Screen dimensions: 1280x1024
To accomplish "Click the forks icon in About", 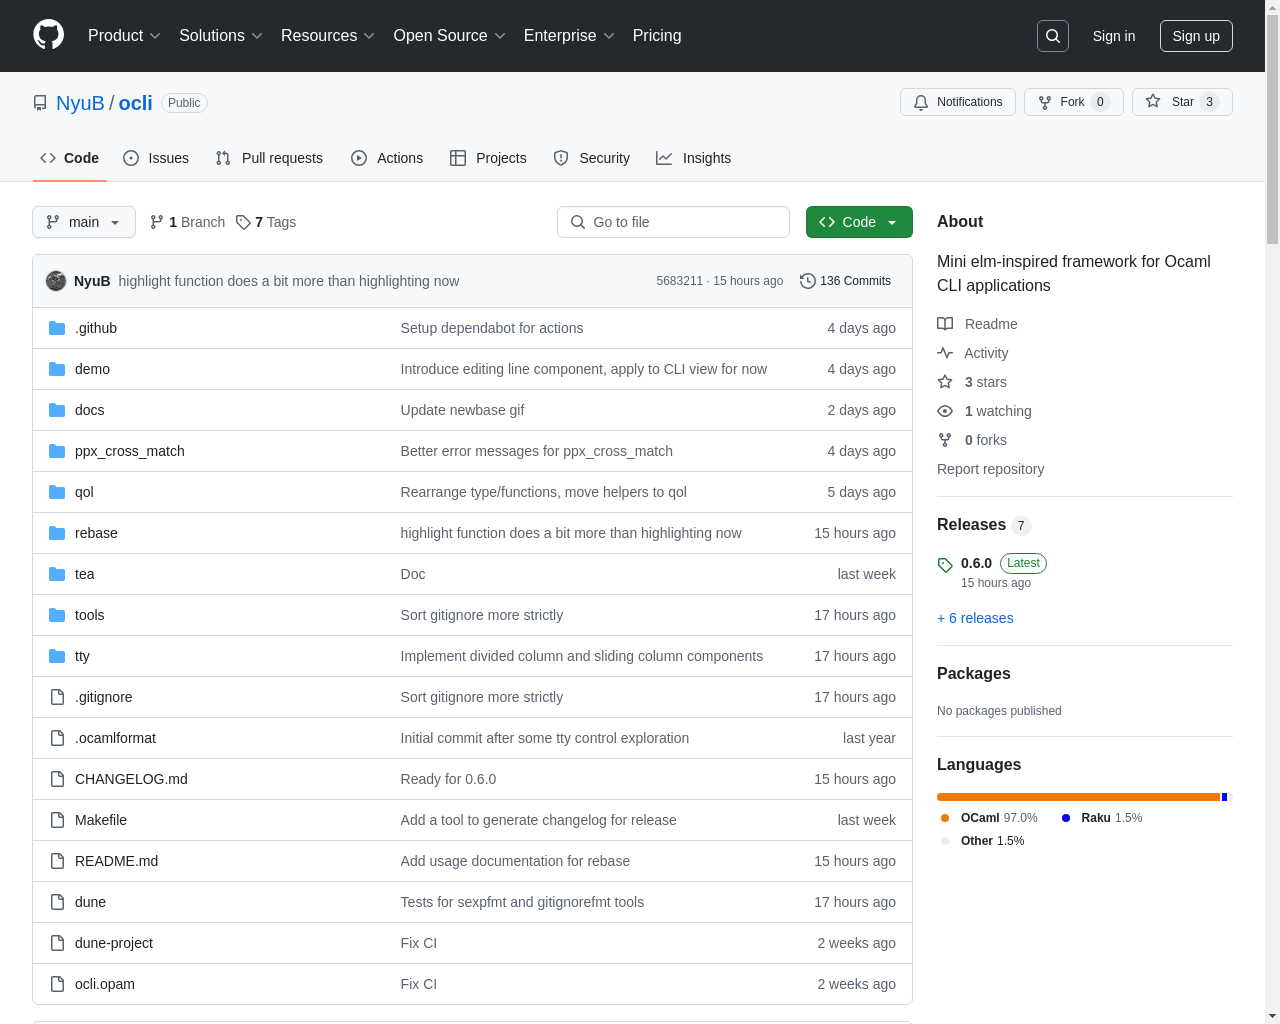I will tap(945, 440).
